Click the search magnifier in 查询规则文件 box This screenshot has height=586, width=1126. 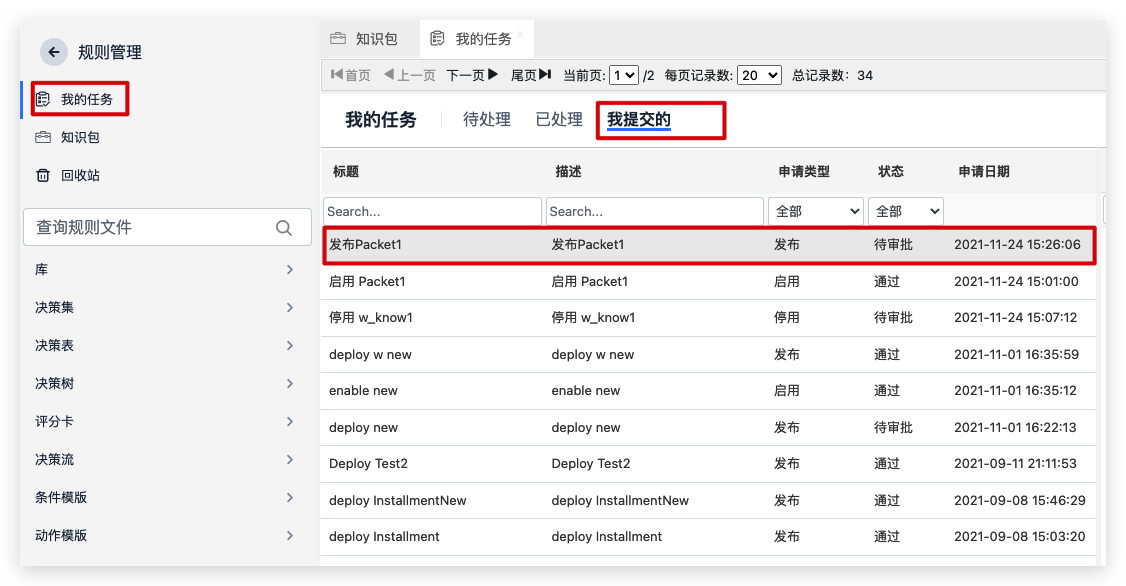[x=284, y=228]
